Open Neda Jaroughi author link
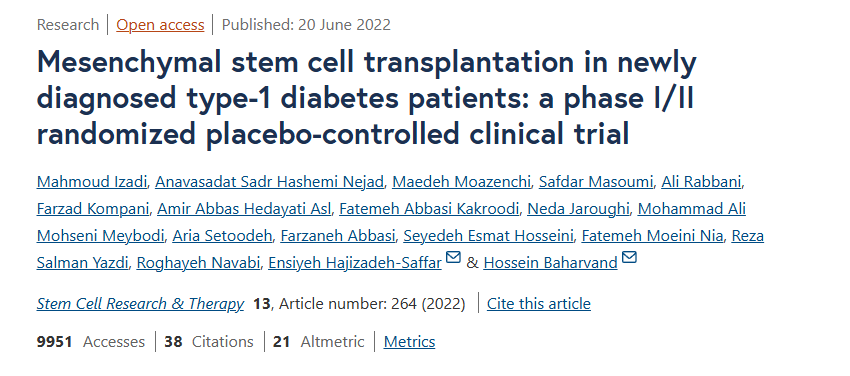 [x=578, y=209]
